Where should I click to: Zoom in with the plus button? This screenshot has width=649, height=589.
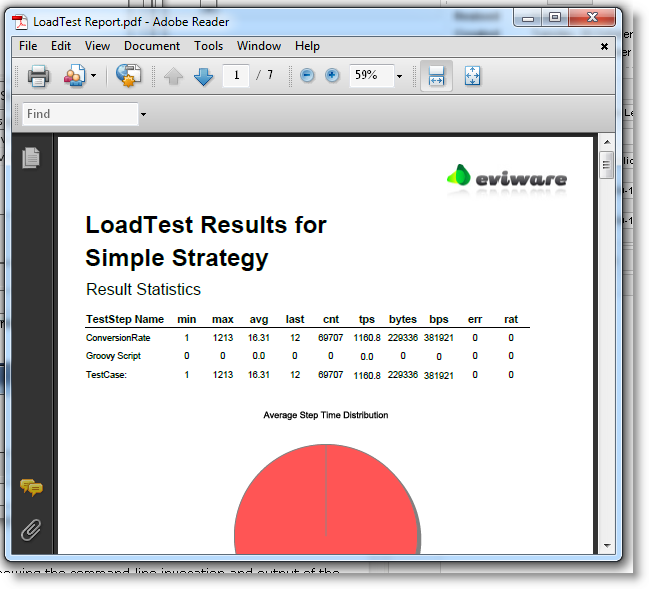pyautogui.click(x=332, y=75)
